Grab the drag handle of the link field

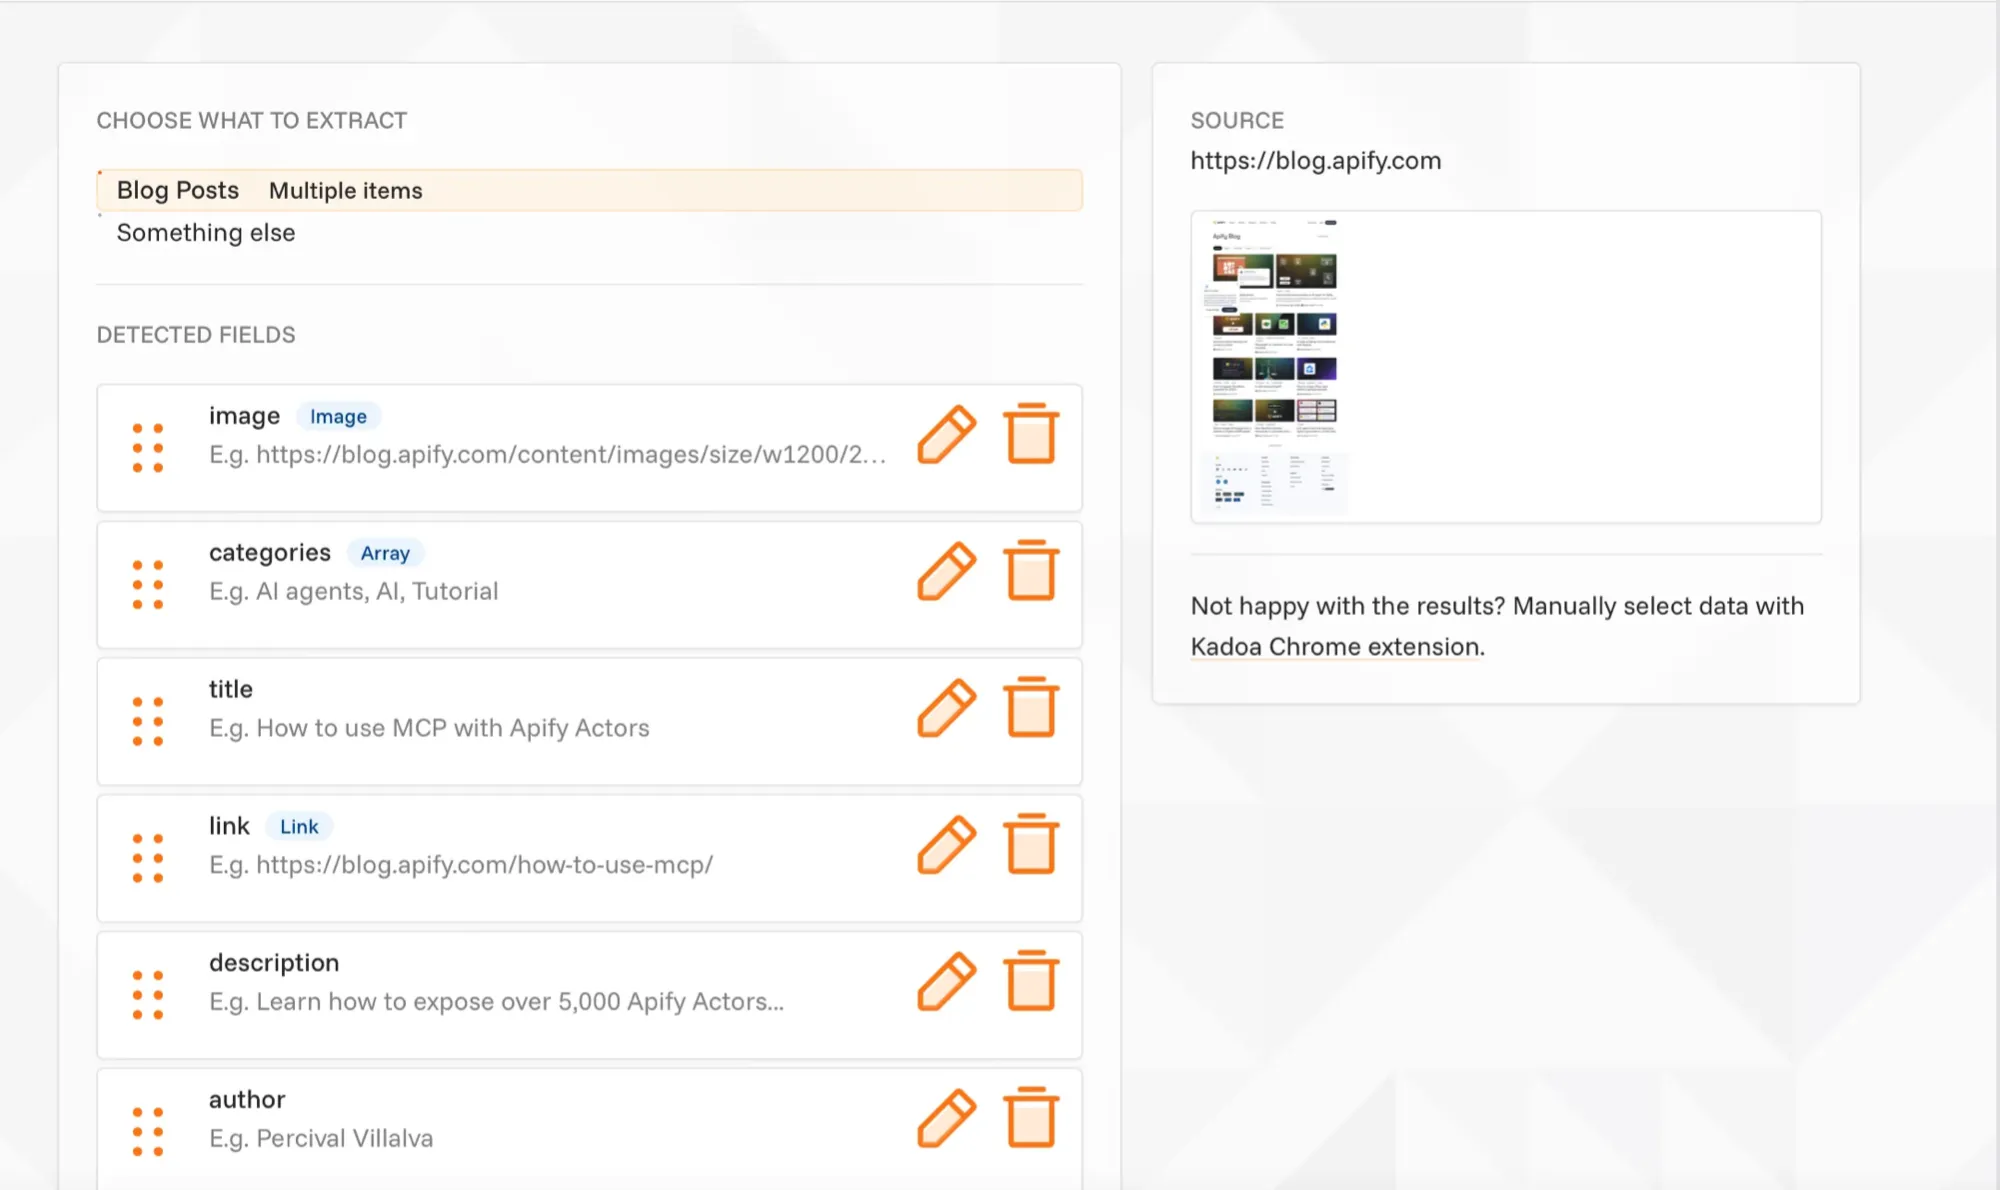[x=148, y=858]
